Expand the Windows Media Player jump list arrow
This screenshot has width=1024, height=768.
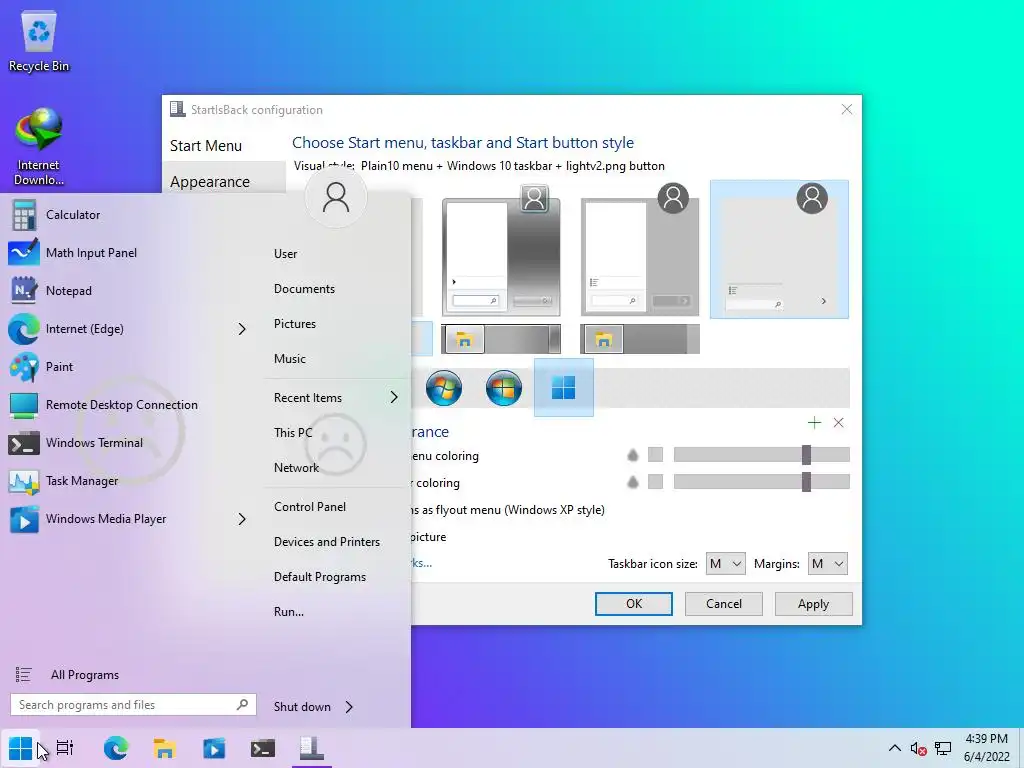tap(242, 519)
